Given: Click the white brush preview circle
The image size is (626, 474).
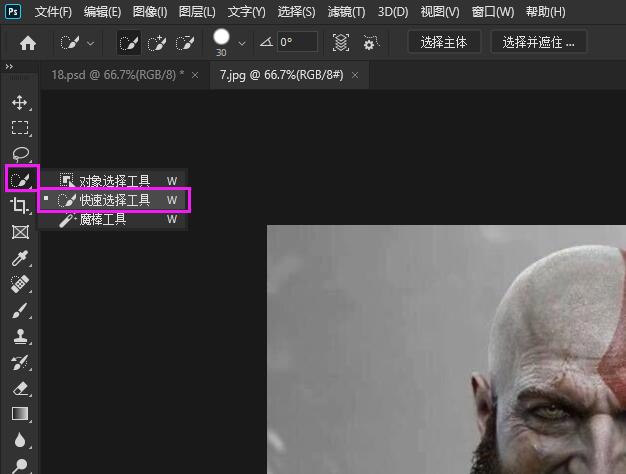Looking at the screenshot, I should [221, 38].
